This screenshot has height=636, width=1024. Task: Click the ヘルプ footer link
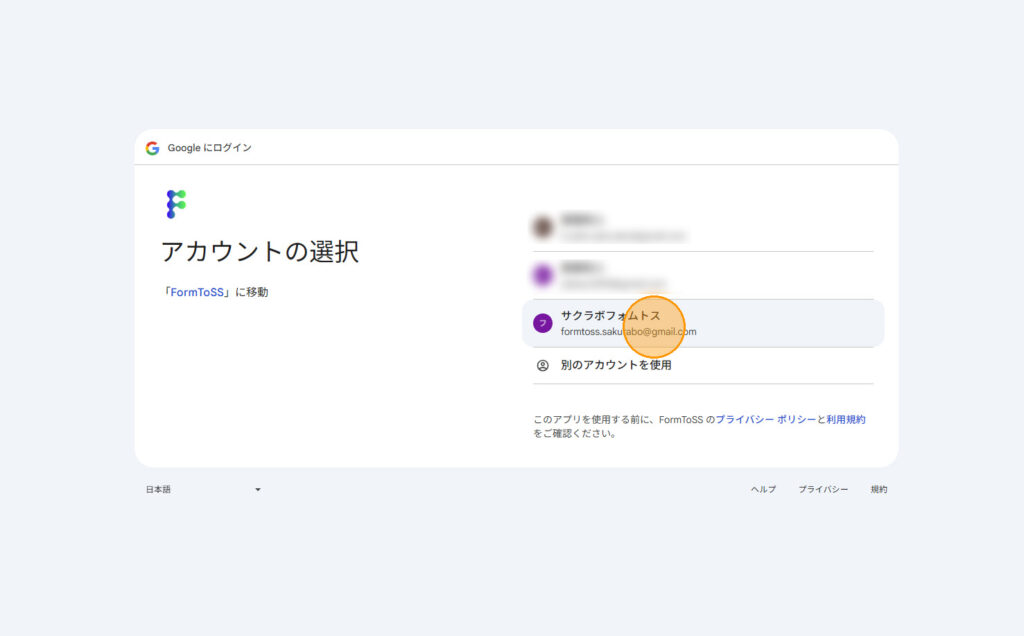coord(763,489)
